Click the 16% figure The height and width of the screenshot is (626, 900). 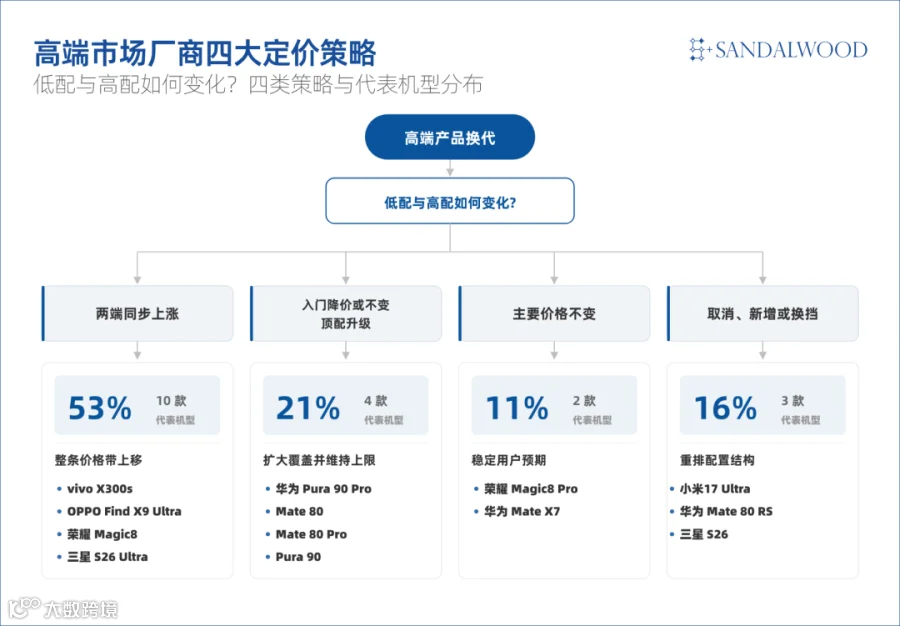[x=726, y=408]
